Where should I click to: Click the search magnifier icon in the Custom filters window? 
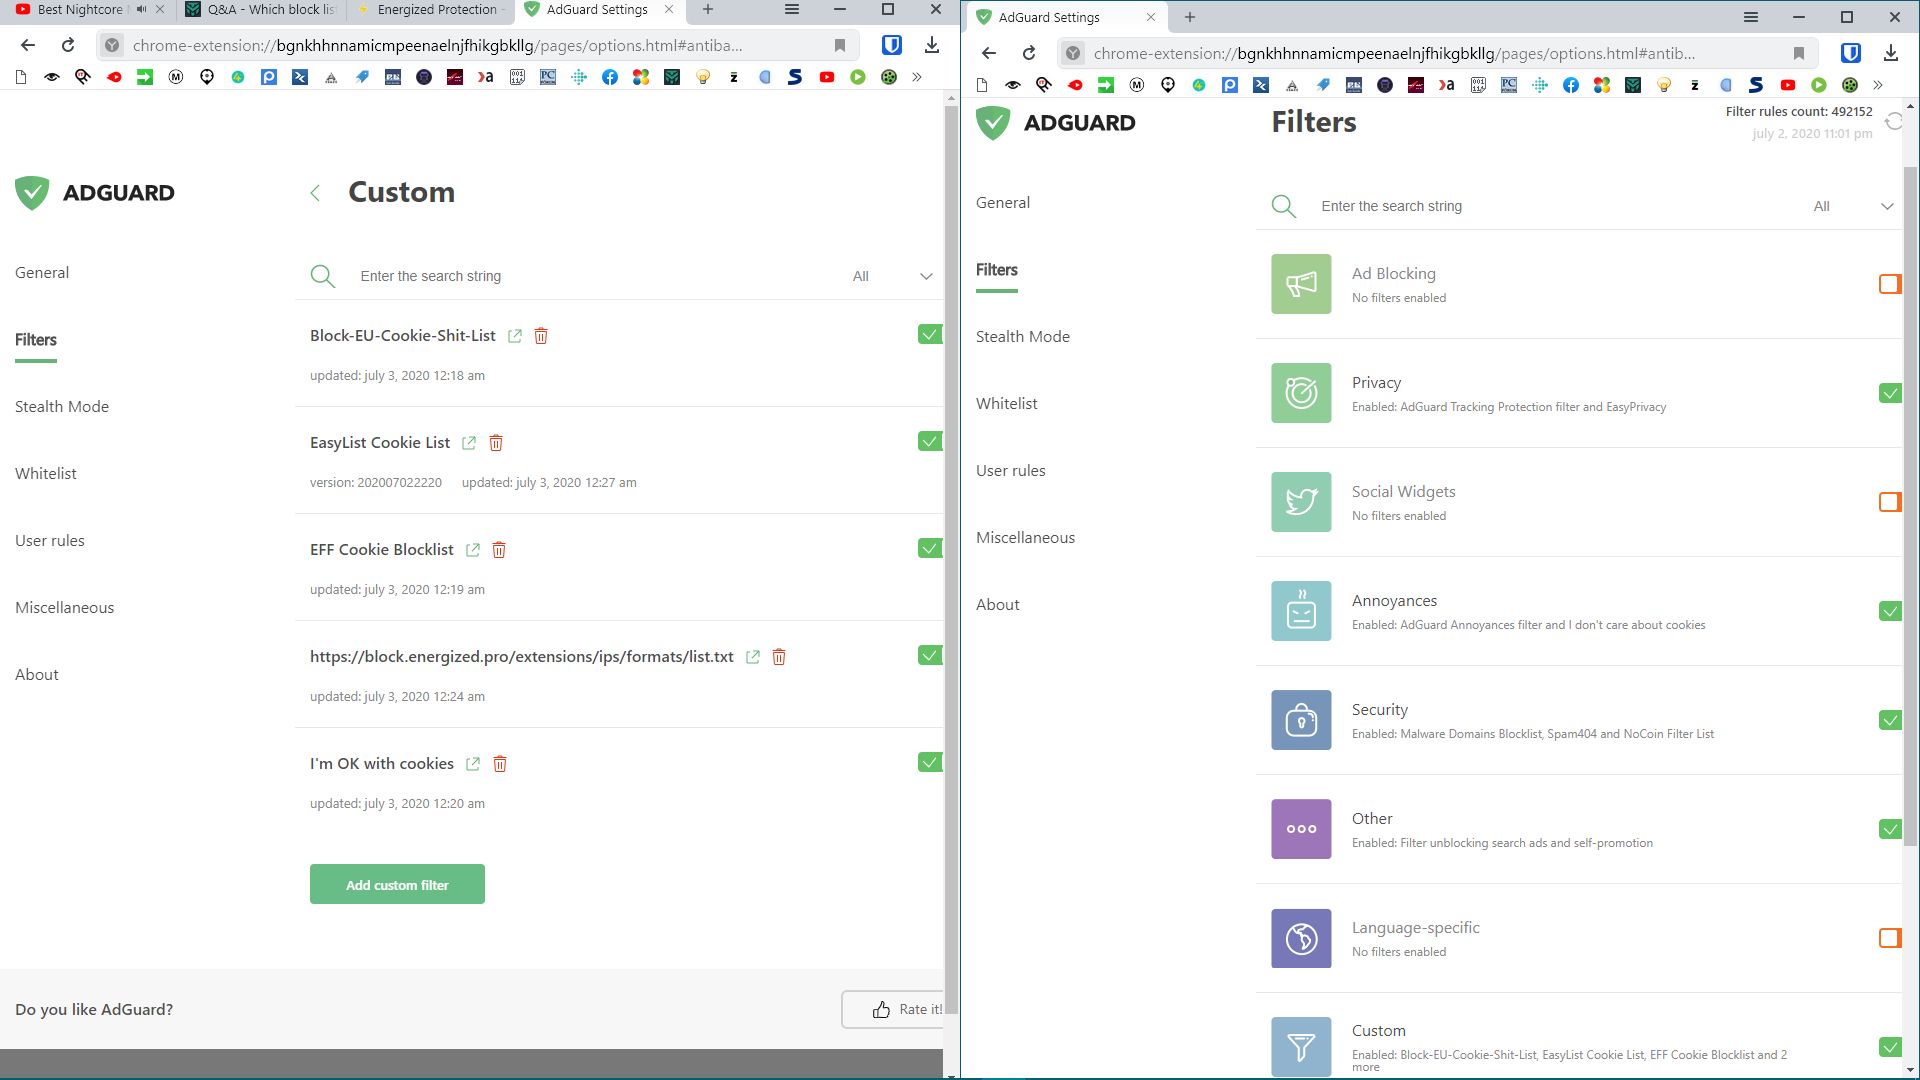[x=322, y=276]
